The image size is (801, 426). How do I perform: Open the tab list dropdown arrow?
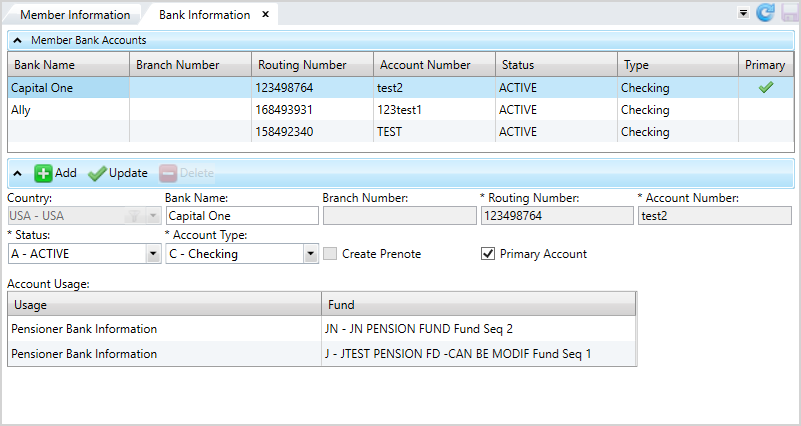[743, 14]
